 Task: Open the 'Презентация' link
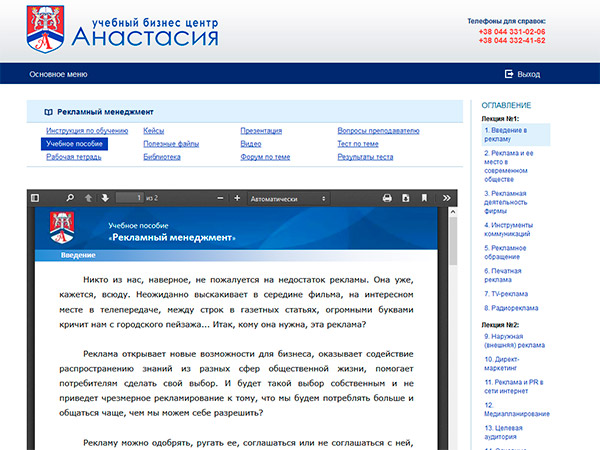point(262,131)
